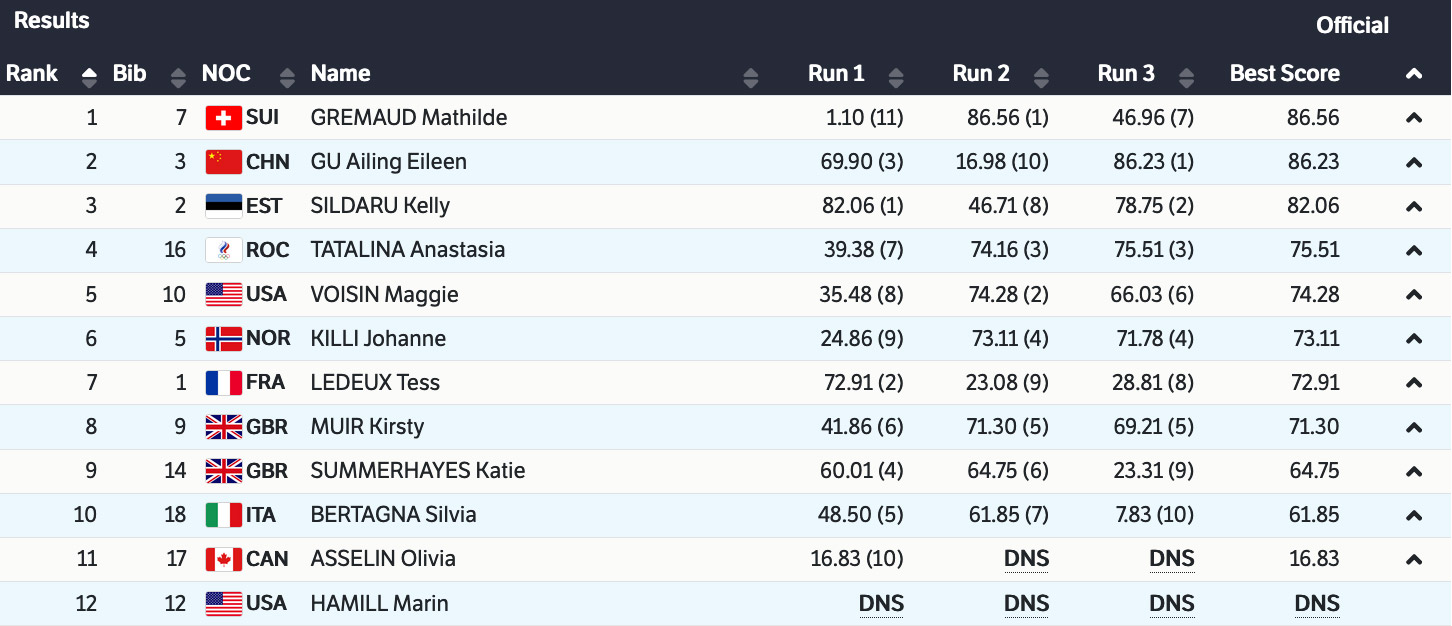Click the China flag icon
1452x626 pixels.
point(223,162)
